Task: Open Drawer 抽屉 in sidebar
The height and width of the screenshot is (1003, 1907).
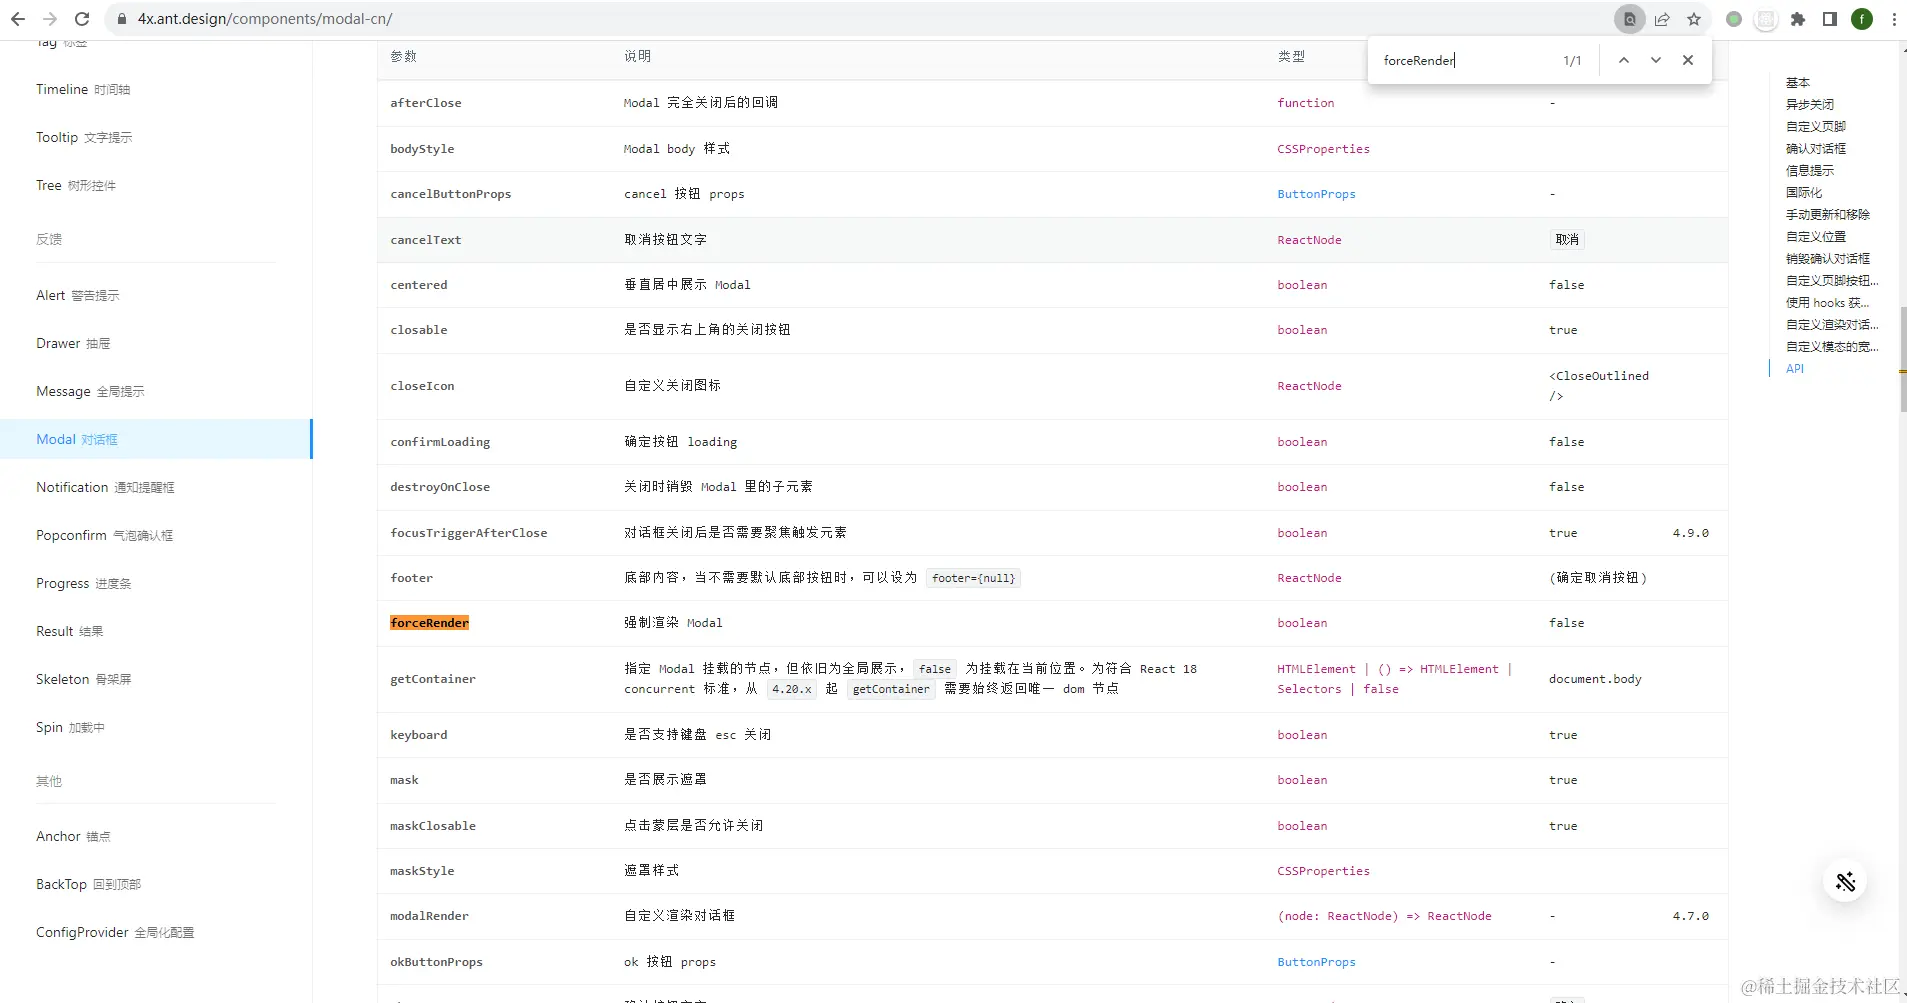Action: point(73,343)
